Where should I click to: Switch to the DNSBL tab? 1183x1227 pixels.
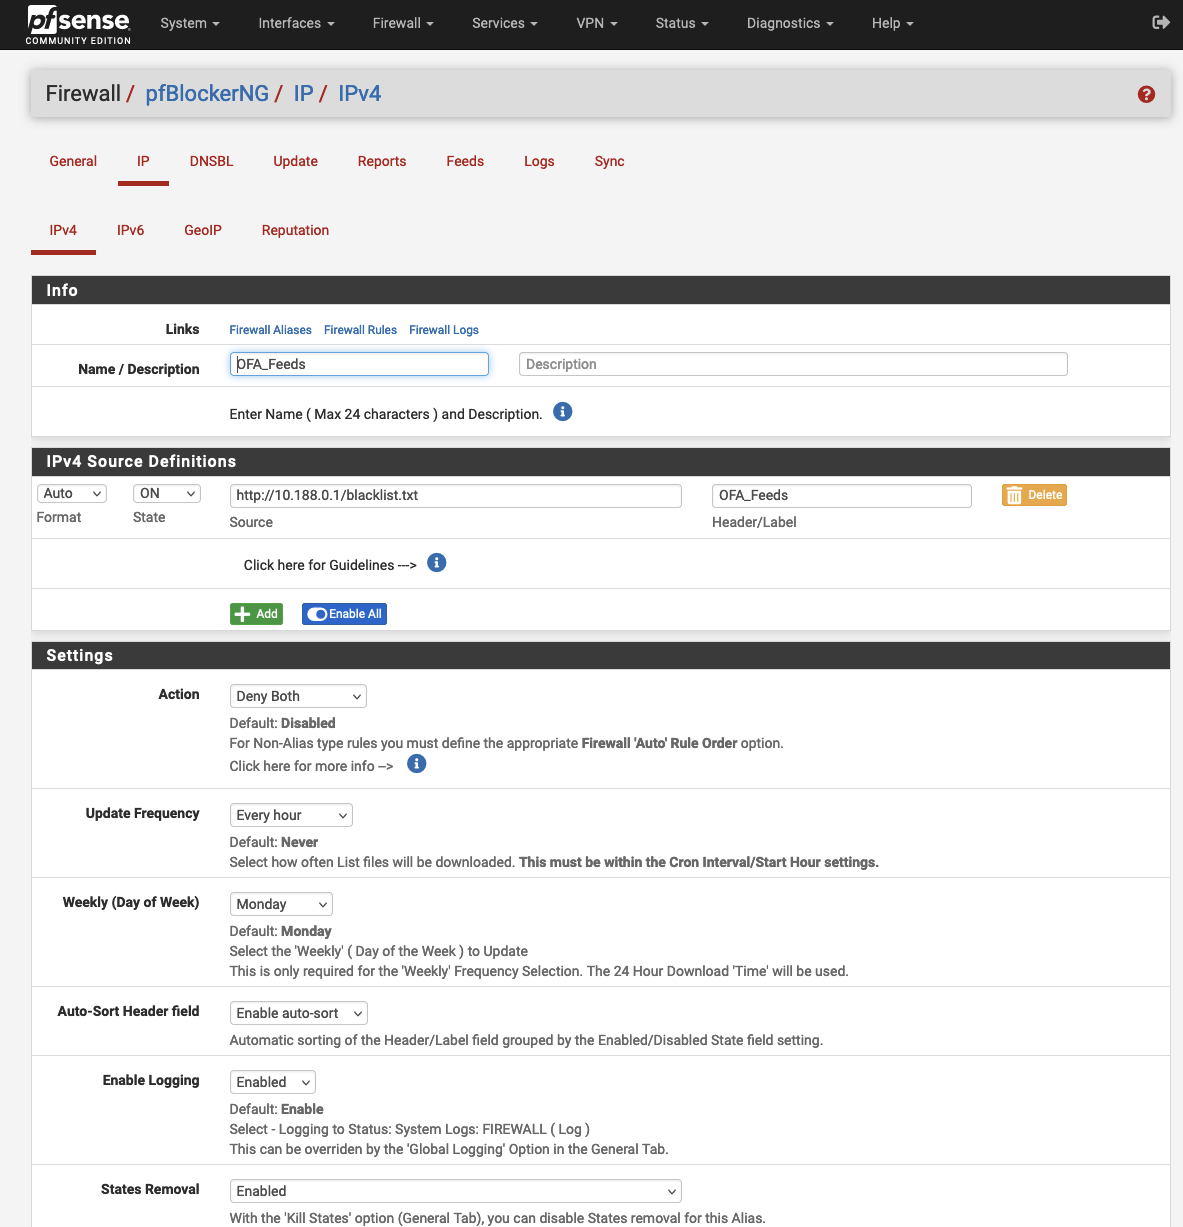coord(212,161)
